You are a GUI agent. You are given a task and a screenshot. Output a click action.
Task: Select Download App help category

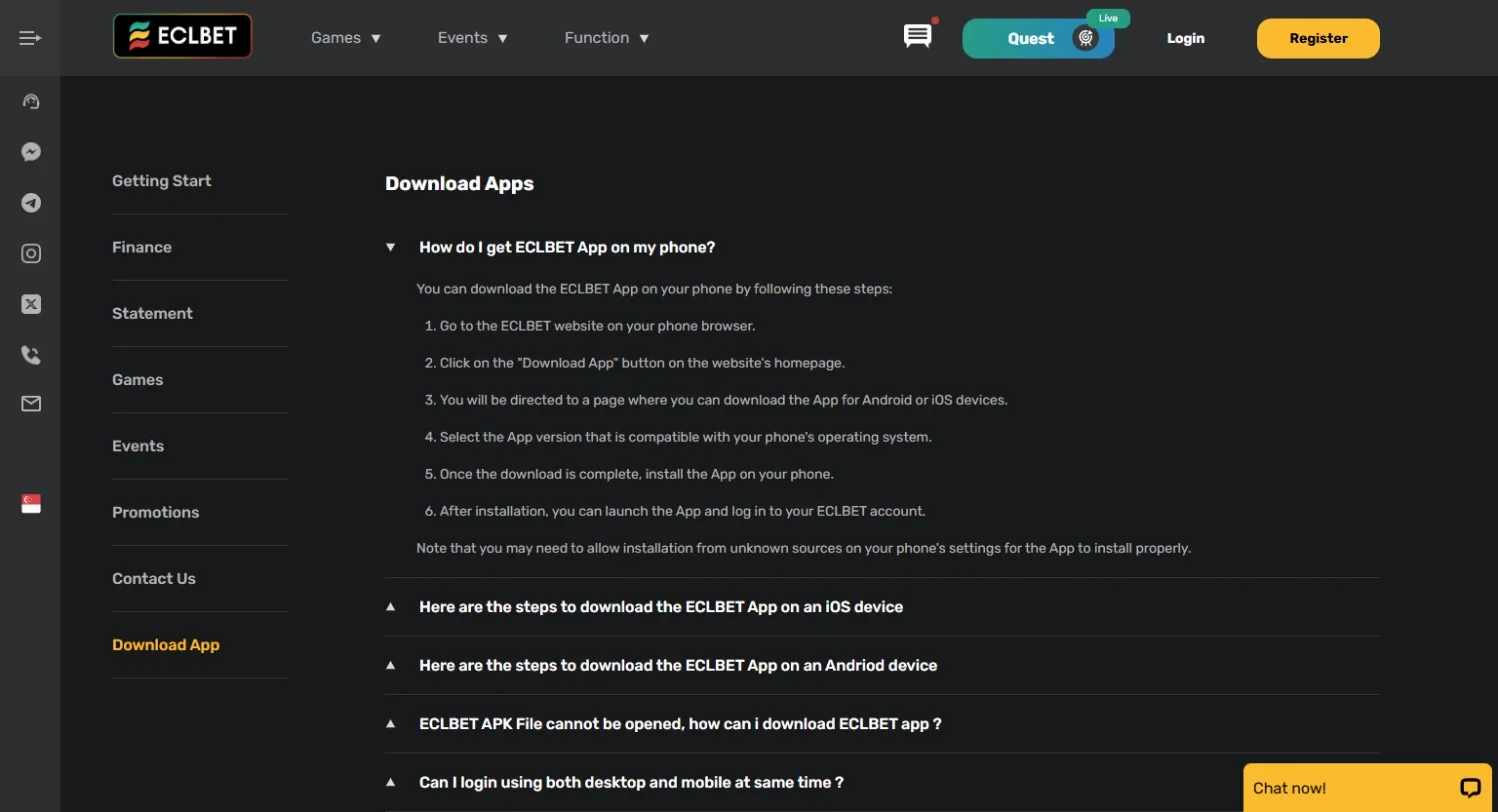point(166,645)
